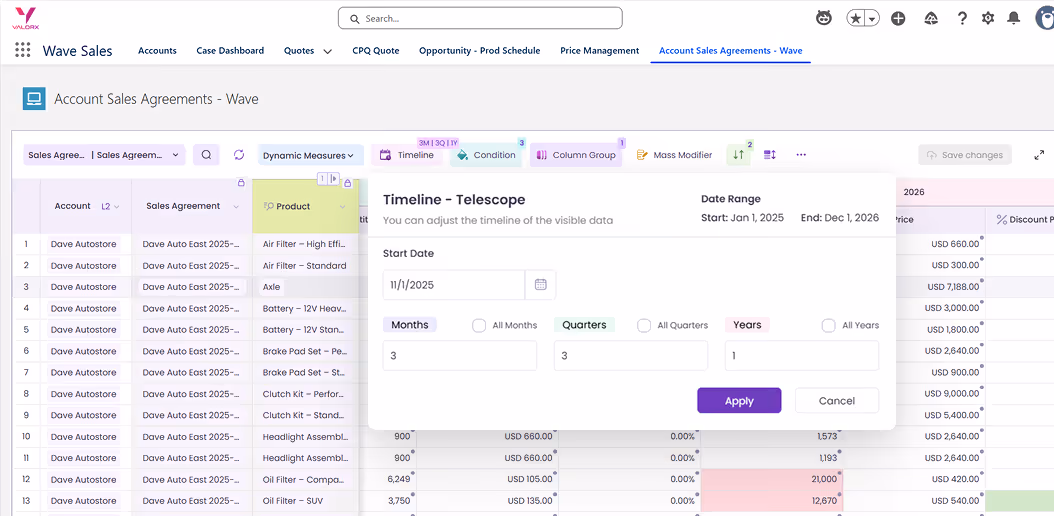Click the Apply button
The image size is (1054, 516).
[739, 400]
